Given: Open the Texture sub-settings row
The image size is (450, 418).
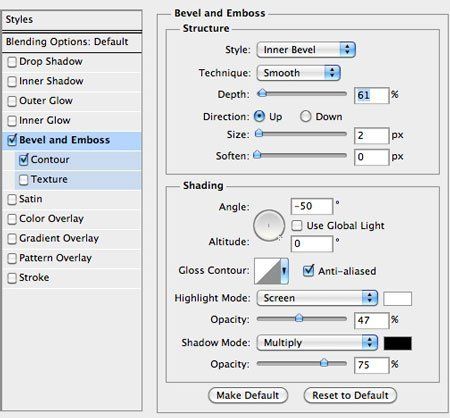Looking at the screenshot, I should click(x=78, y=180).
